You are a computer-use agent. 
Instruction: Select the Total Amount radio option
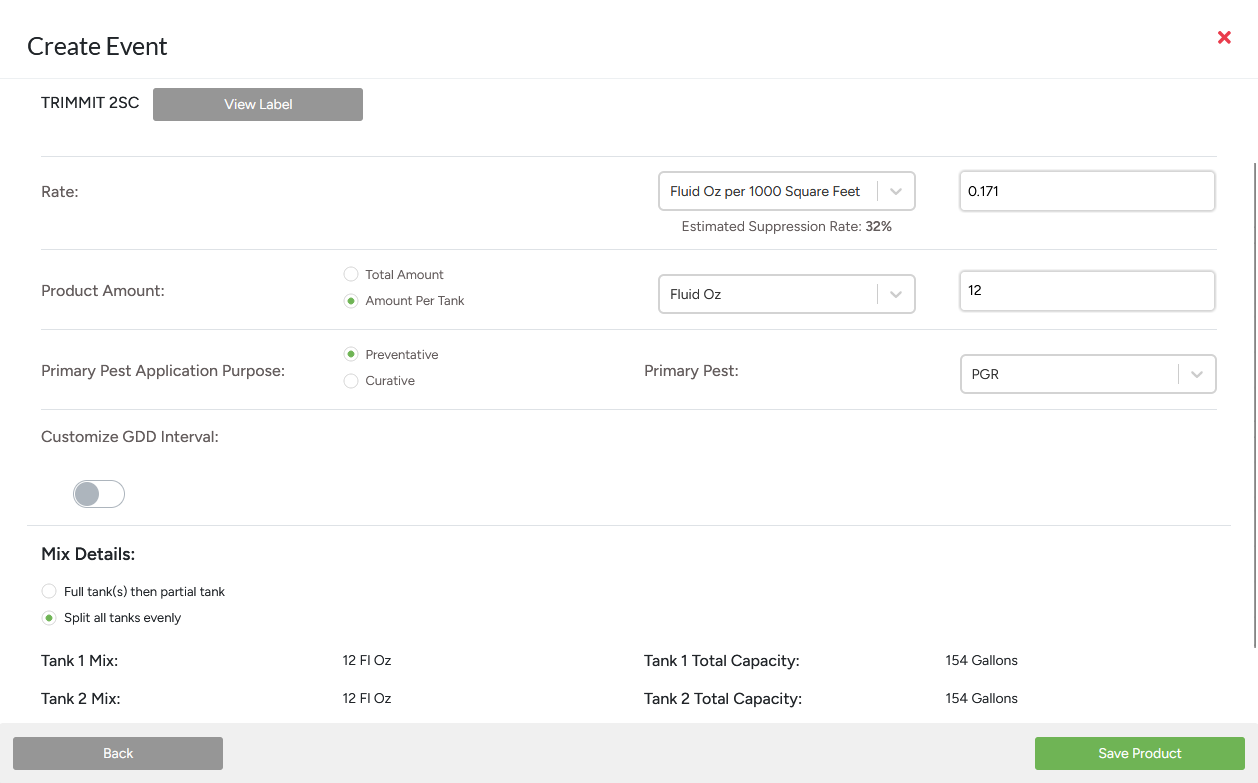(x=351, y=274)
